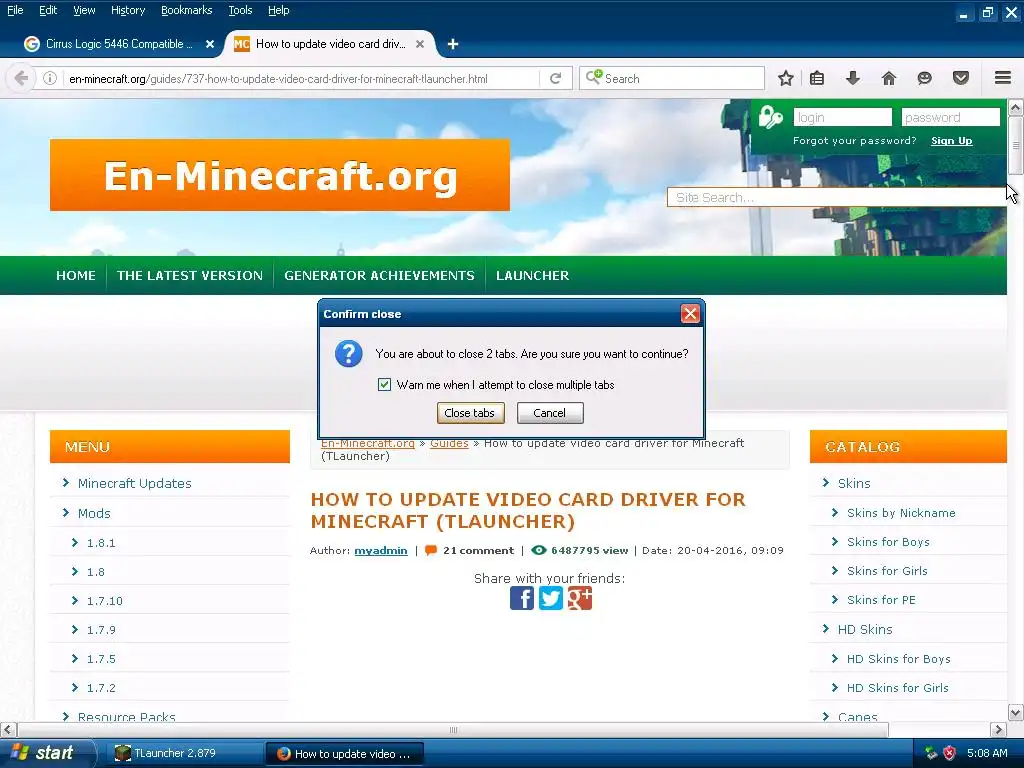This screenshot has height=768, width=1024.
Task: Close the How to update video card tab
Action: [420, 44]
